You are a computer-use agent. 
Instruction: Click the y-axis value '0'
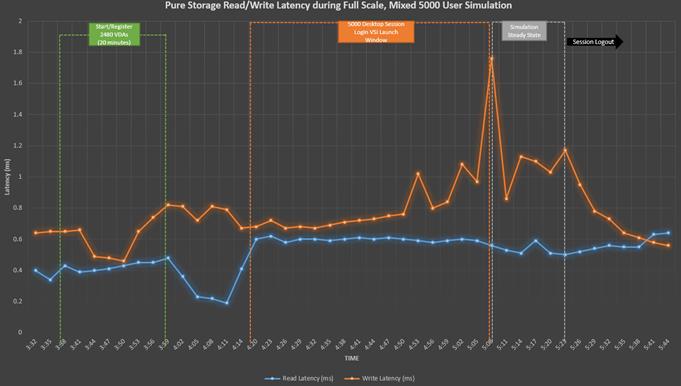pyautogui.click(x=20, y=332)
